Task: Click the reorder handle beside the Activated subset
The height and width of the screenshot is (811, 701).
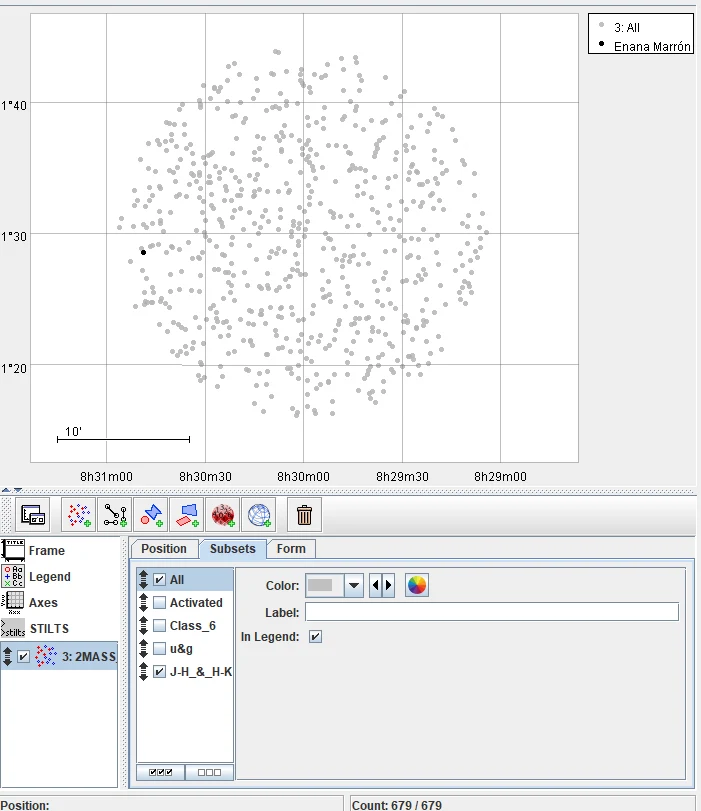Action: 143,603
